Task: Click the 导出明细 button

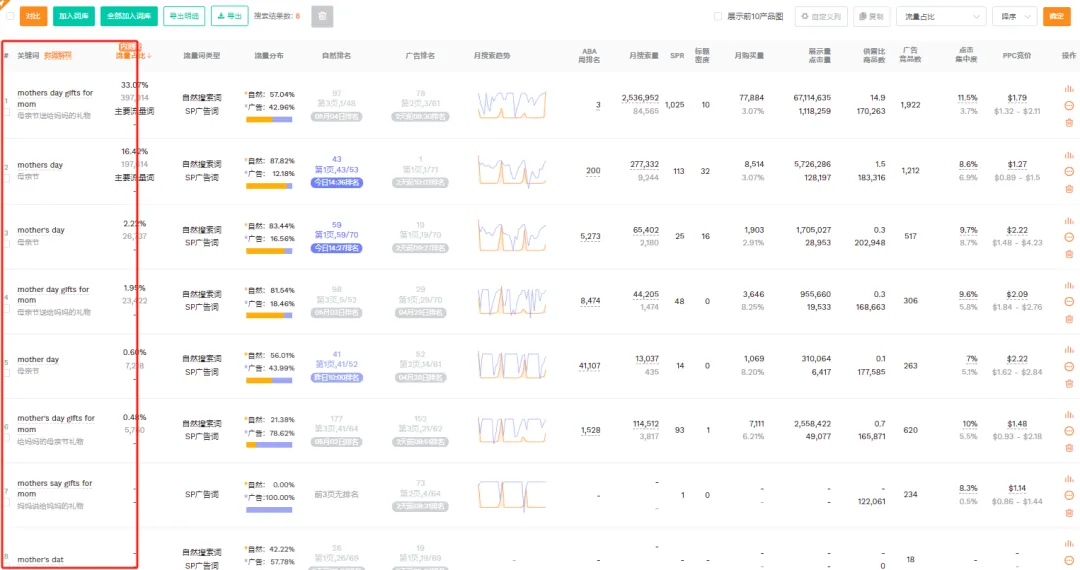Action: [184, 16]
